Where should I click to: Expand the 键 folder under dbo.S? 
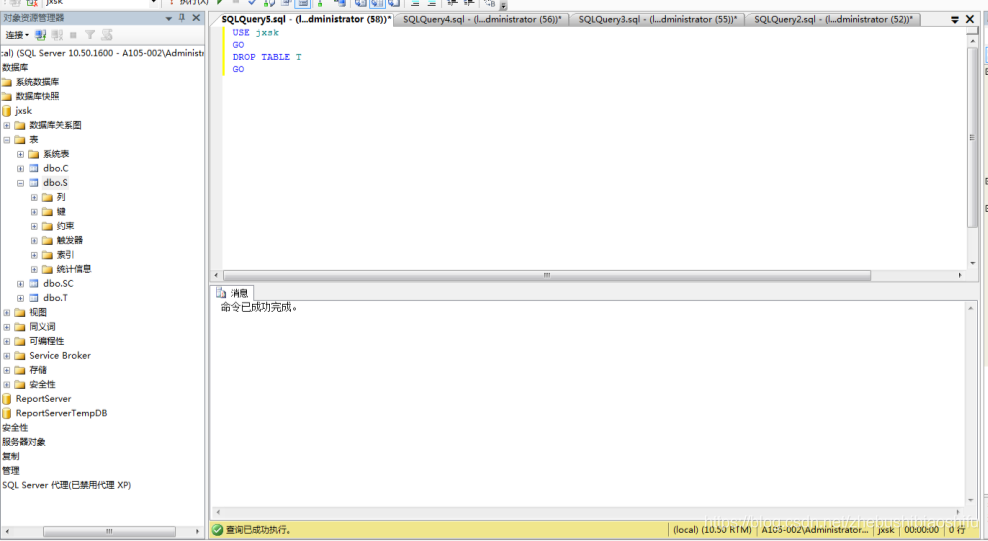pos(35,212)
